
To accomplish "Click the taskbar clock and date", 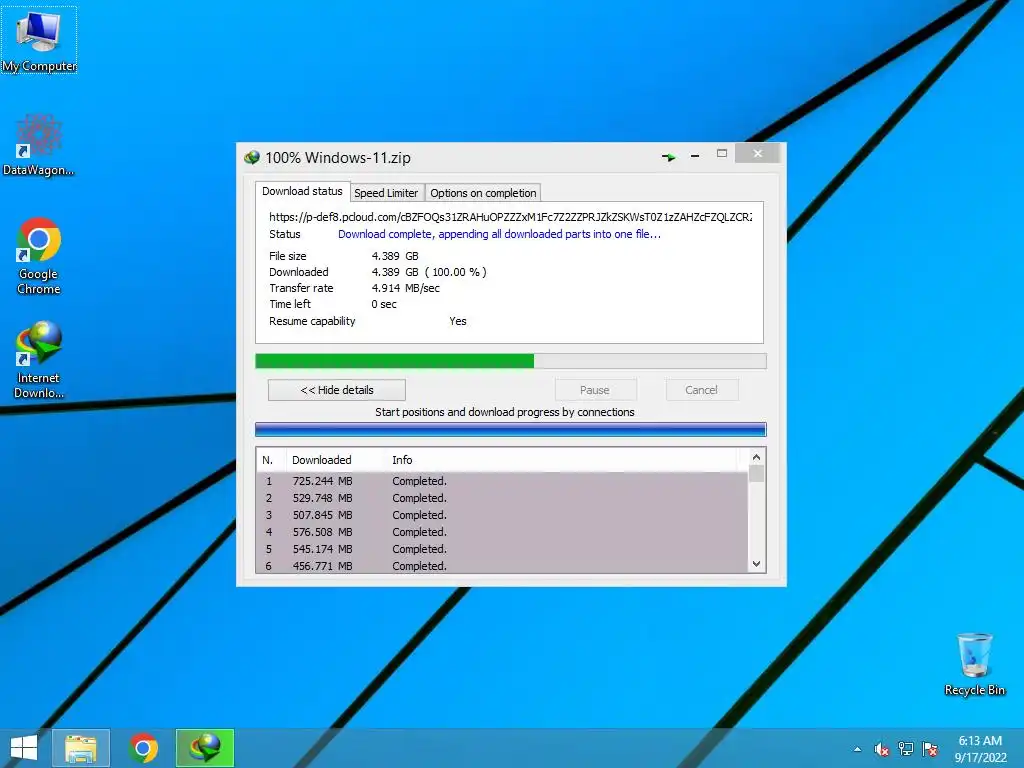I will pos(980,749).
